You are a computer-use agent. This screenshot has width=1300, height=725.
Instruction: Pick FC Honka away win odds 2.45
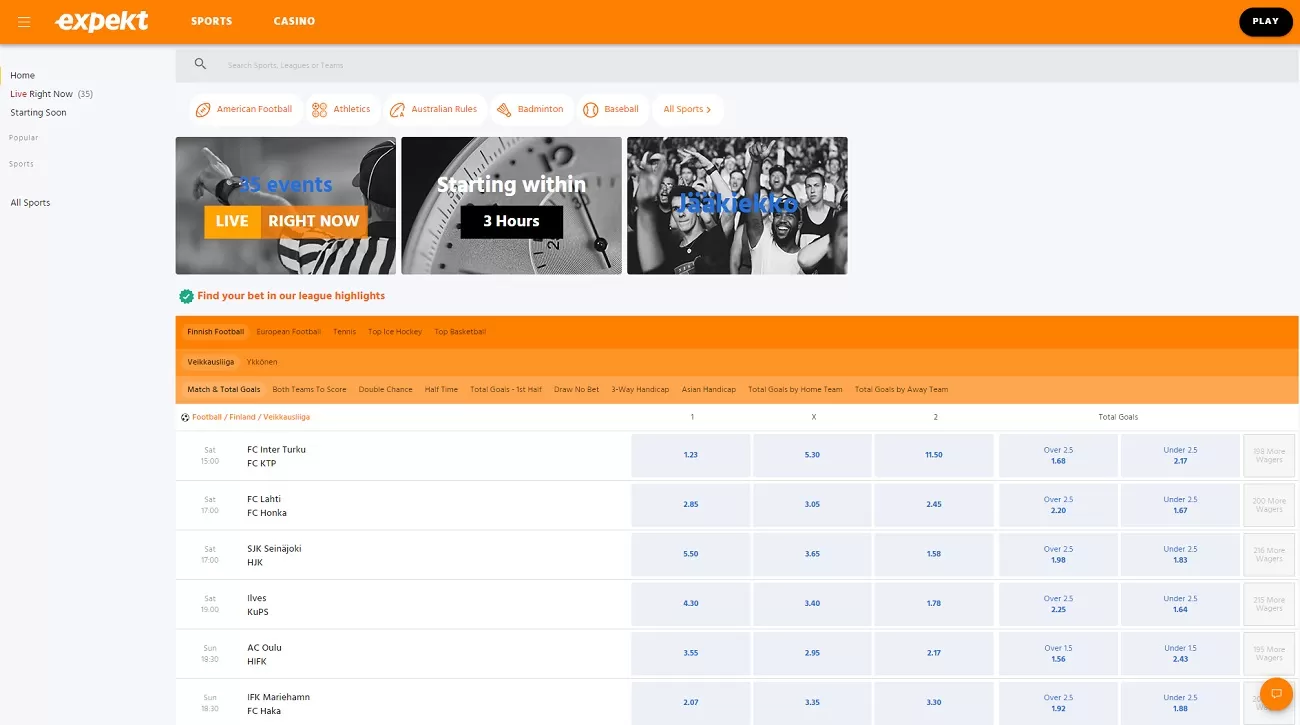[x=934, y=505]
